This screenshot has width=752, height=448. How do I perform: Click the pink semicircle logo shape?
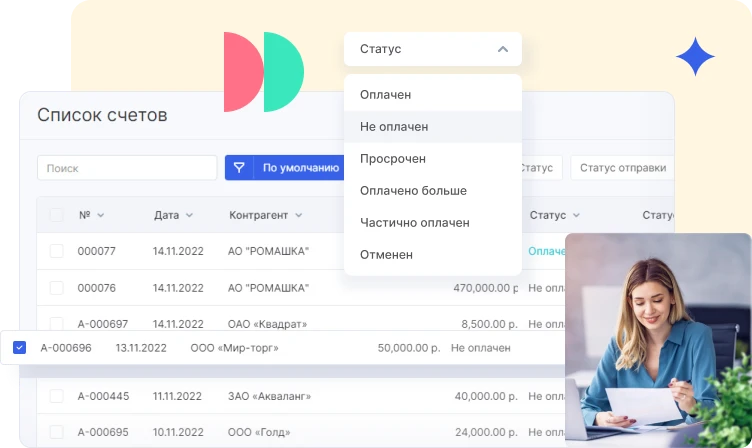tap(240, 72)
